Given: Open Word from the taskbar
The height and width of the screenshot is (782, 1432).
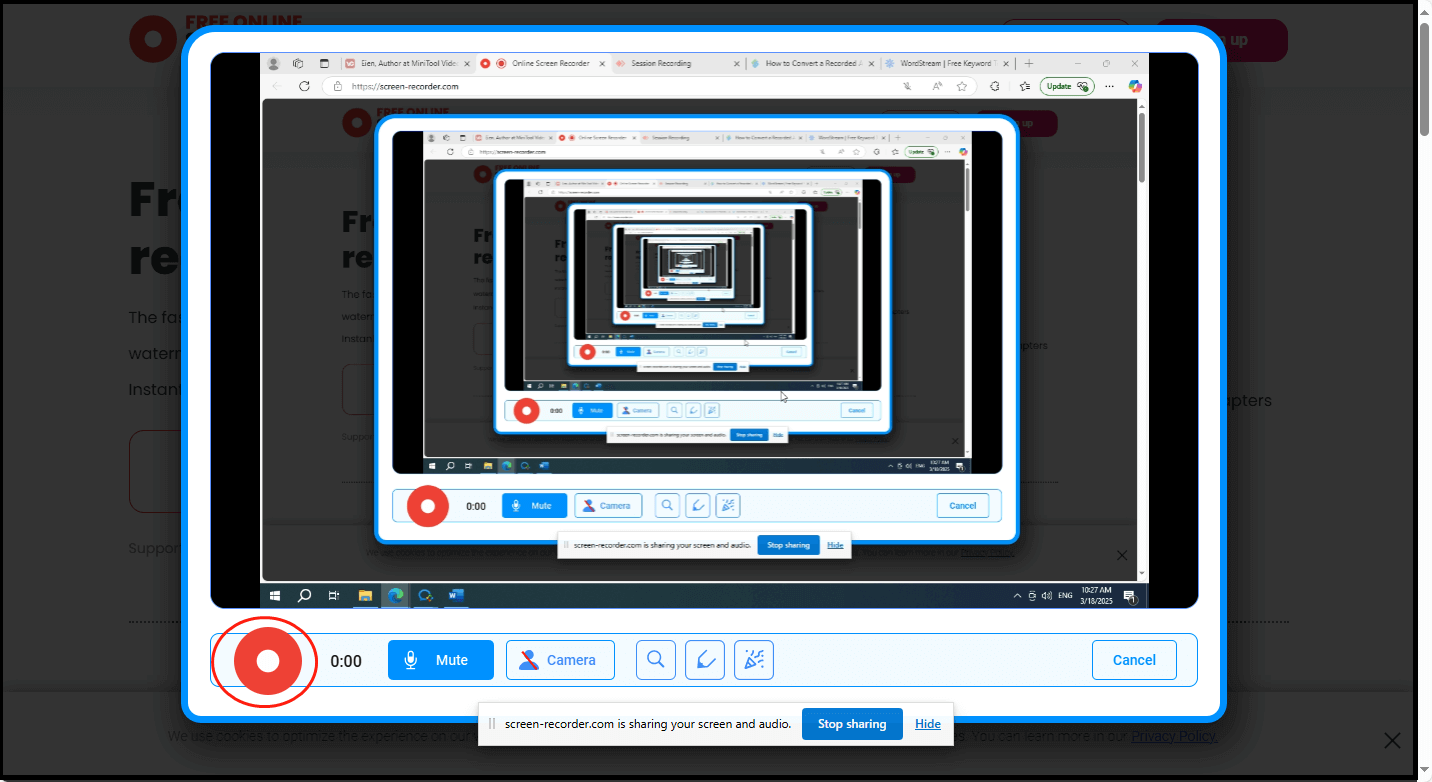Looking at the screenshot, I should tap(456, 595).
